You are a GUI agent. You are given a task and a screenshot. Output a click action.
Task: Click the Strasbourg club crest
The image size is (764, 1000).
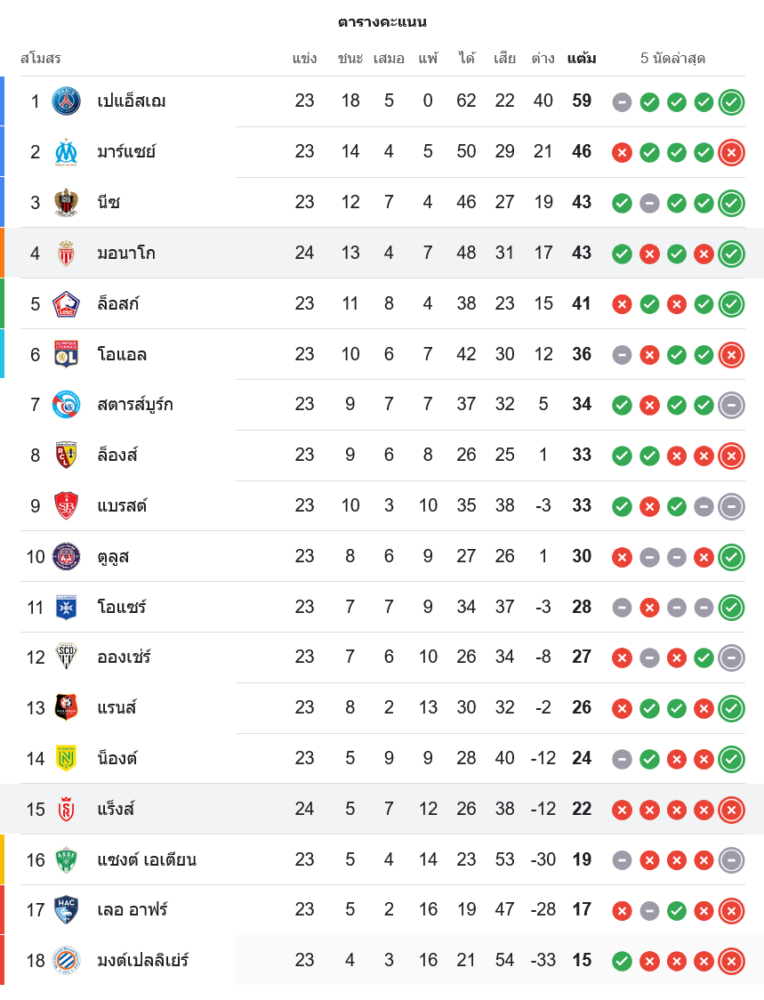(x=66, y=404)
